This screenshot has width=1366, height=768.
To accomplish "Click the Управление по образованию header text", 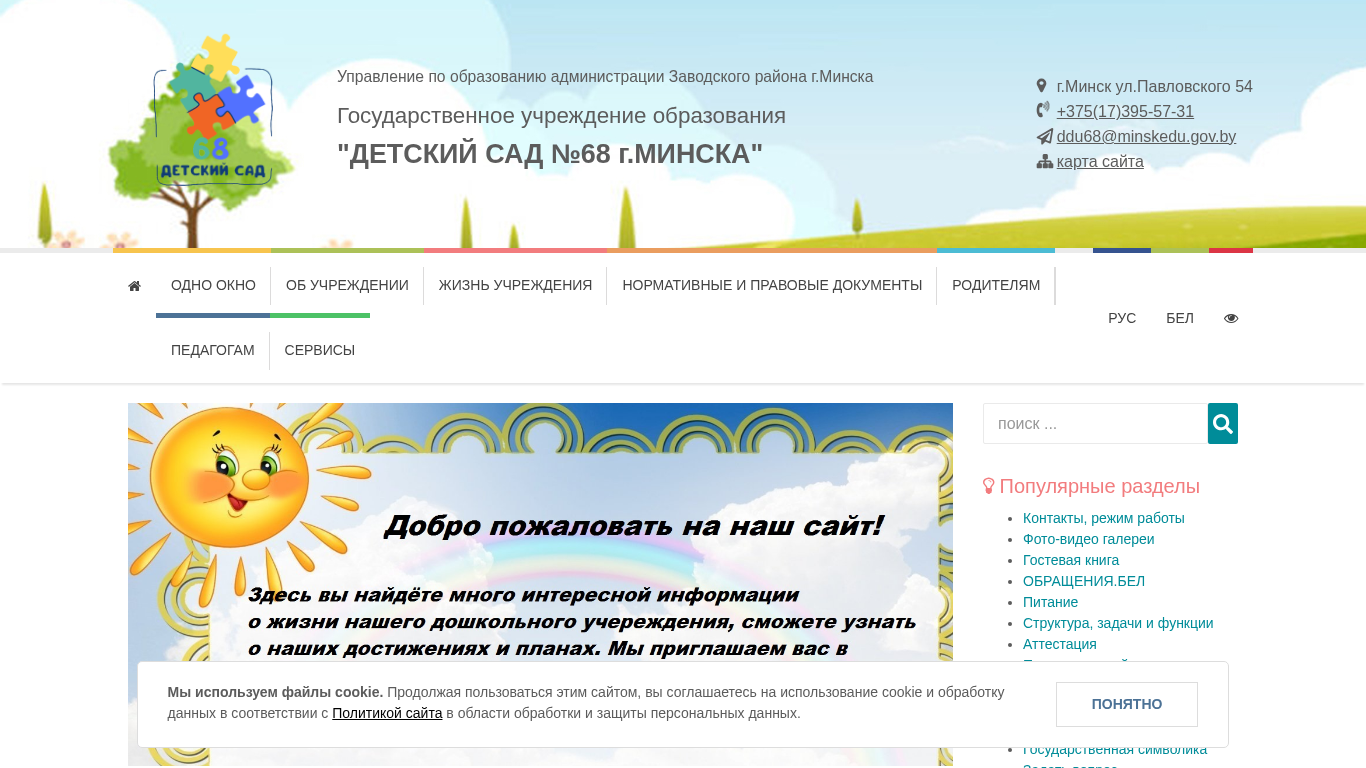I will click(605, 77).
